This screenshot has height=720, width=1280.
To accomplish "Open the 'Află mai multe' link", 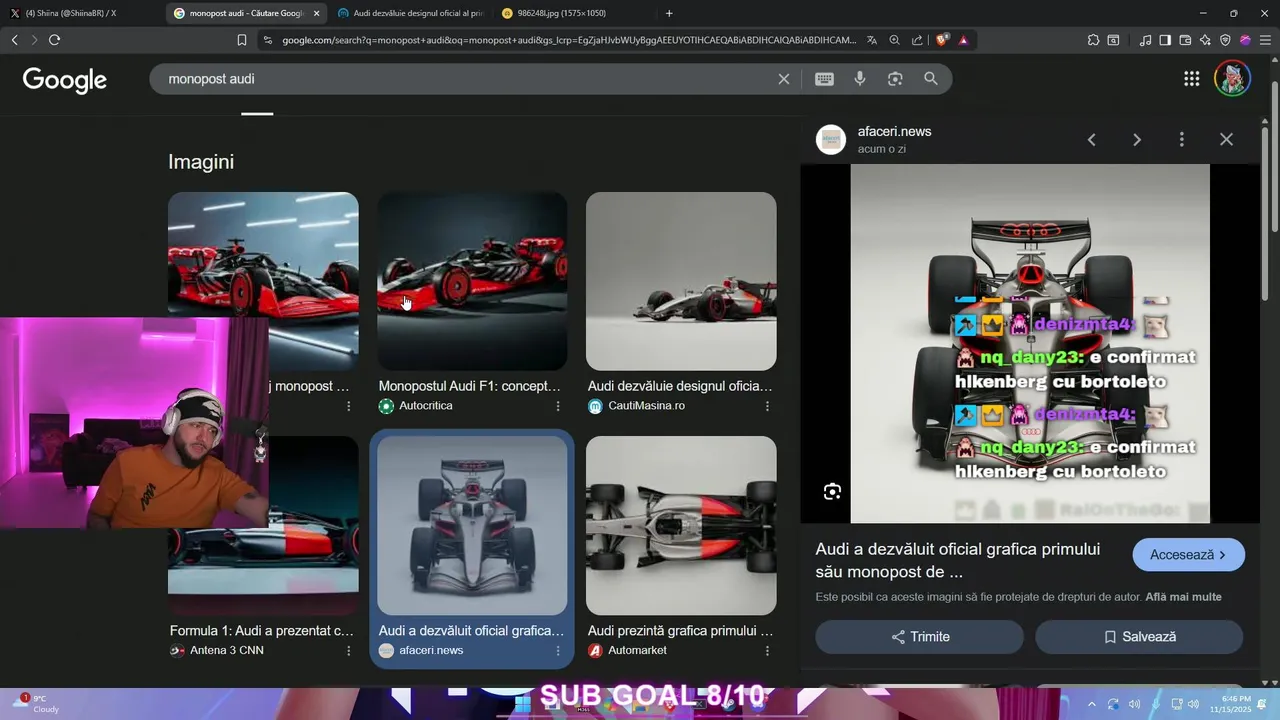I will (x=1183, y=597).
